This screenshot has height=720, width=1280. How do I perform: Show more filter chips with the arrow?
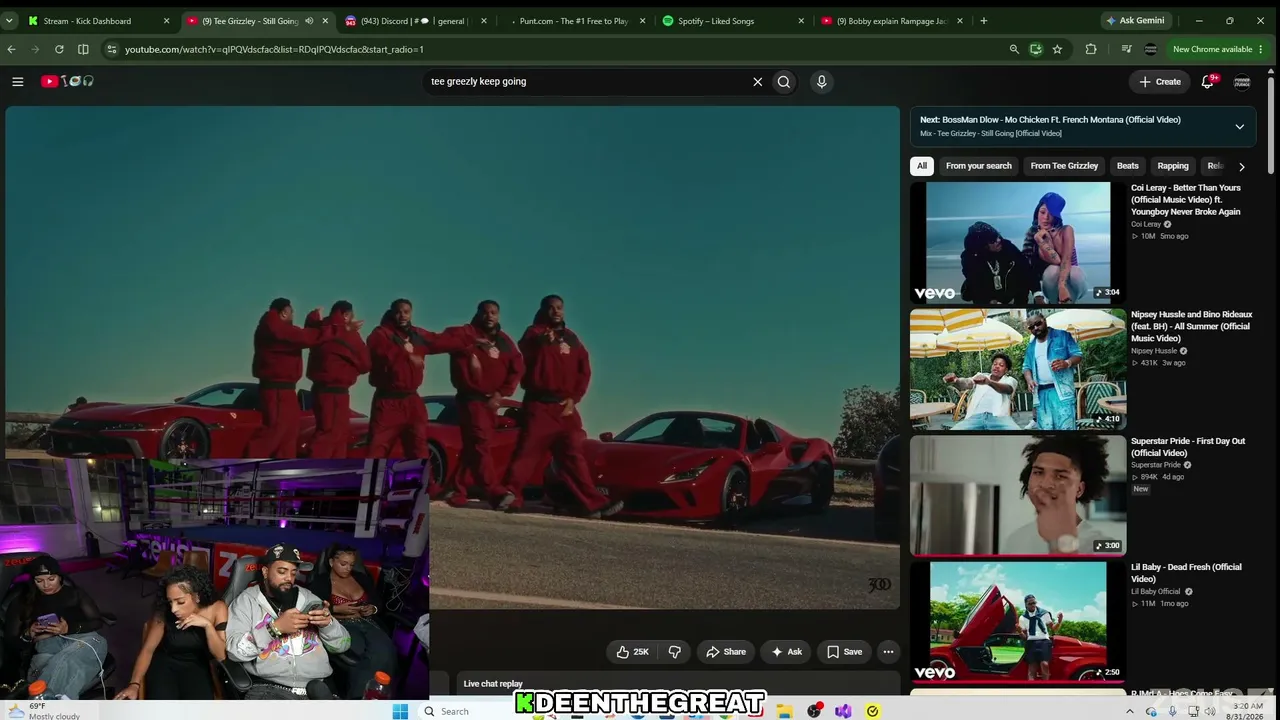click(x=1242, y=167)
